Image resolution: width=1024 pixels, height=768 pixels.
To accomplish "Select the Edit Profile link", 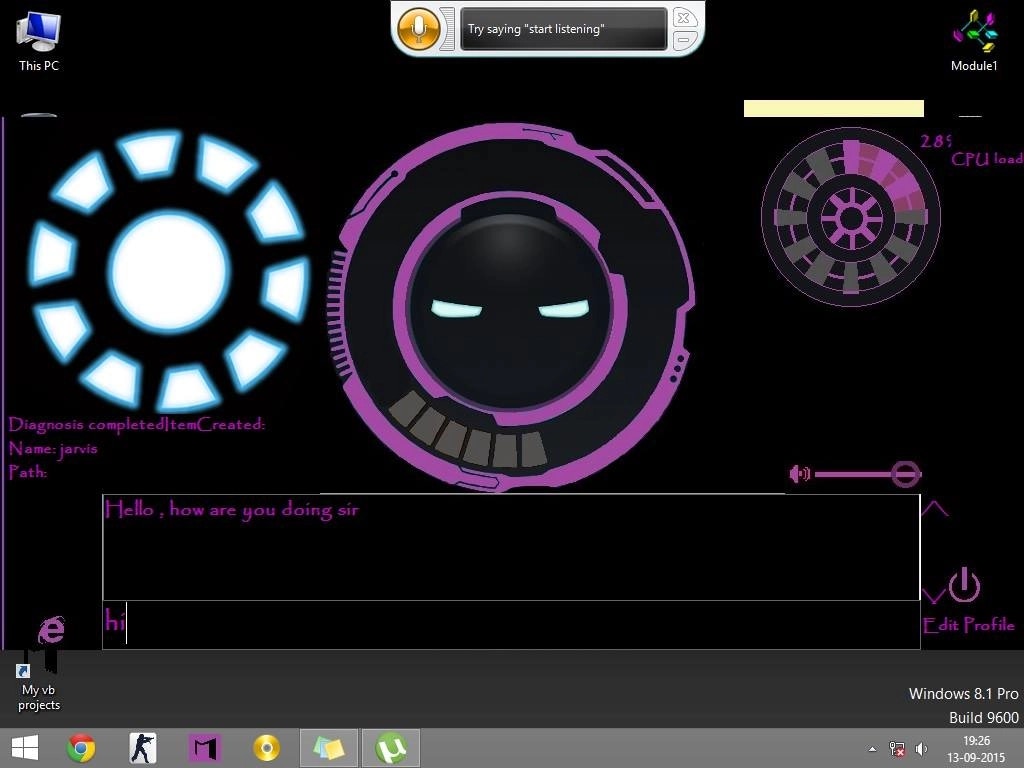I will click(x=969, y=625).
